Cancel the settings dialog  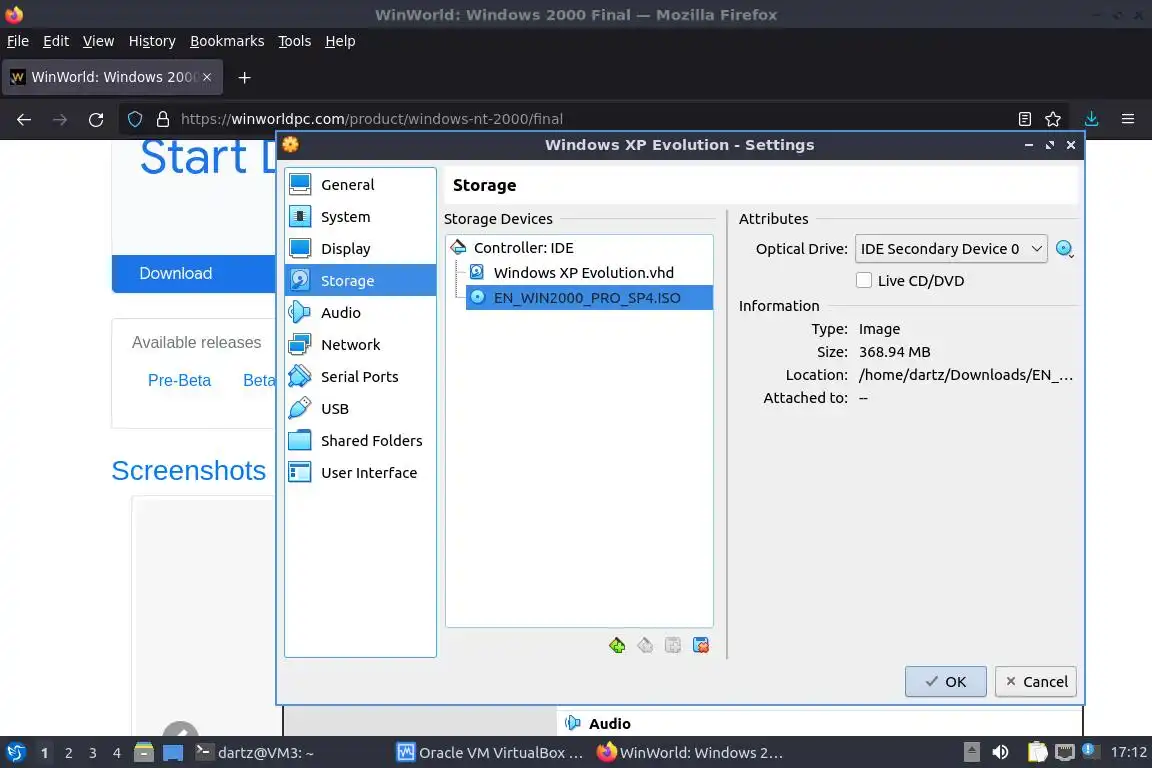pos(1036,681)
